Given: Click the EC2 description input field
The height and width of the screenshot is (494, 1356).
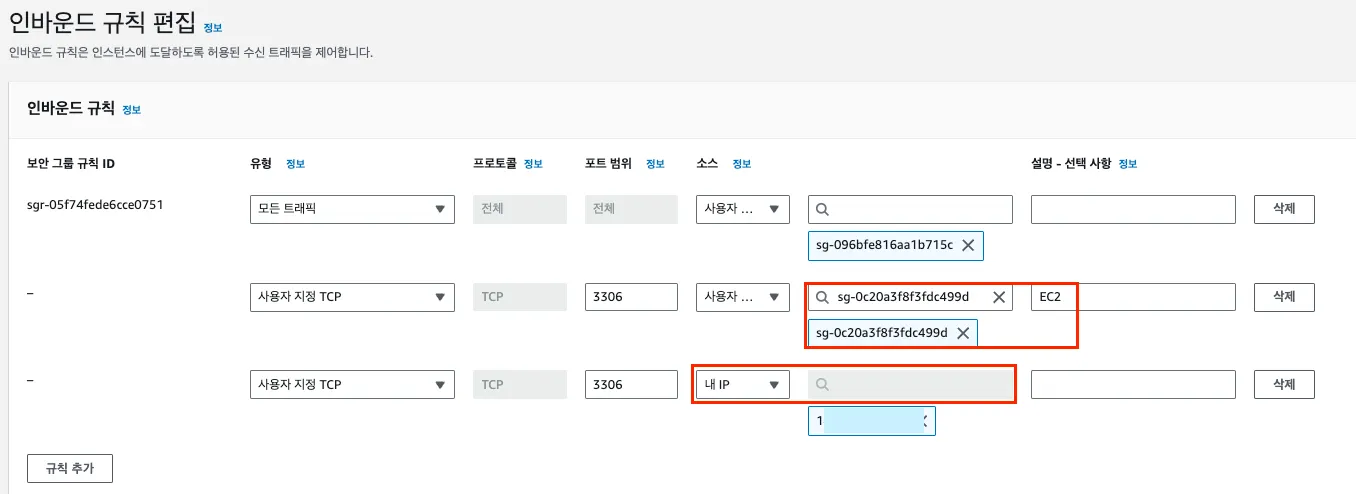Looking at the screenshot, I should pyautogui.click(x=1133, y=297).
